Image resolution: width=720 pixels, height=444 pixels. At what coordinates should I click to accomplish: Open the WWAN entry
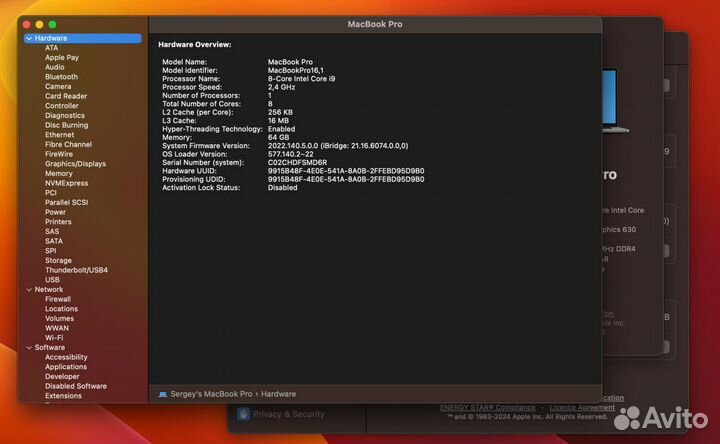coord(57,328)
